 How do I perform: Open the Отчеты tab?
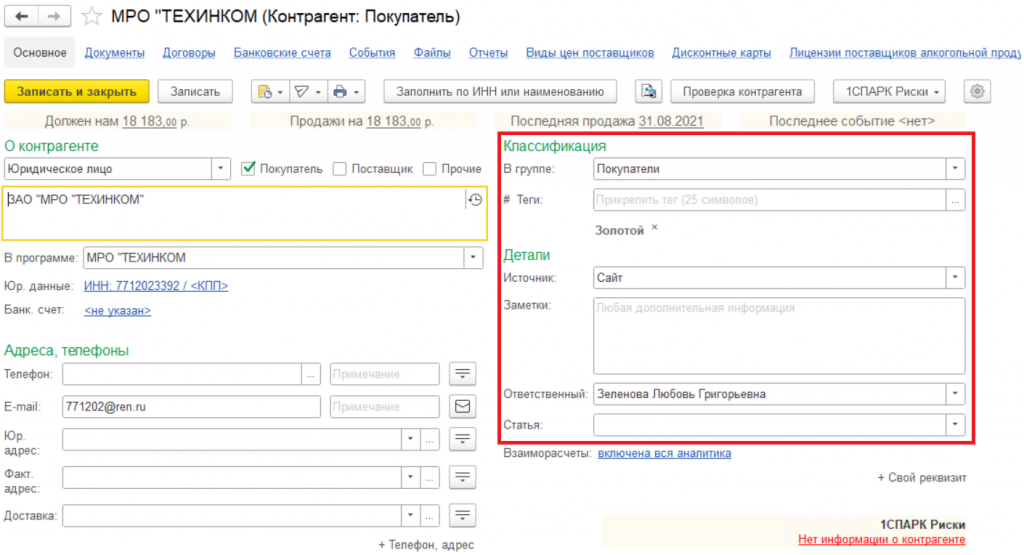click(488, 52)
